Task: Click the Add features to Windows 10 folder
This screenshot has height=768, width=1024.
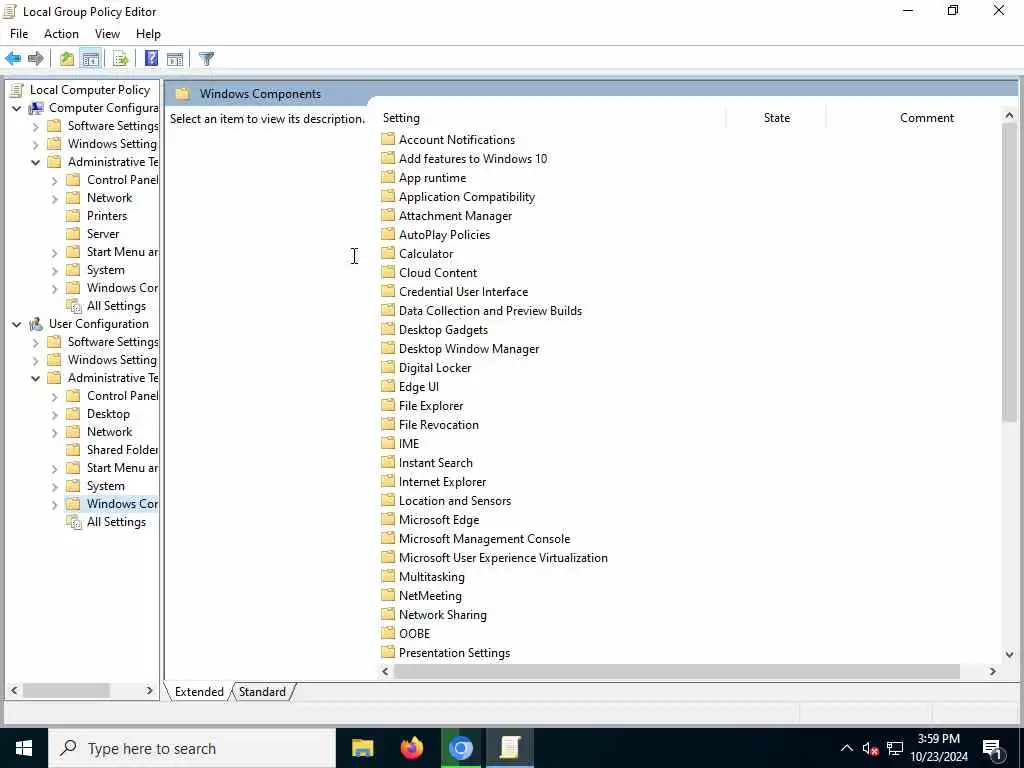Action: (x=473, y=159)
